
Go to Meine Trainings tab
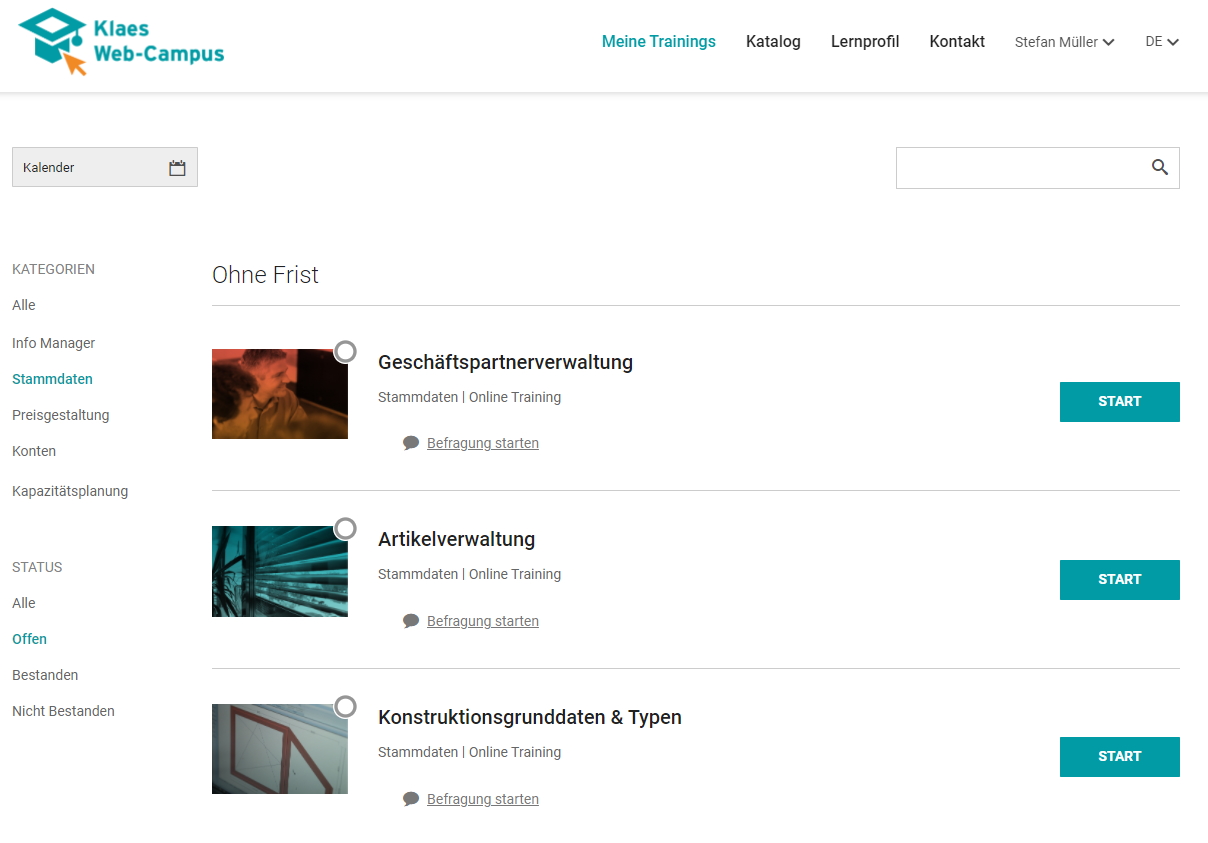pos(659,42)
